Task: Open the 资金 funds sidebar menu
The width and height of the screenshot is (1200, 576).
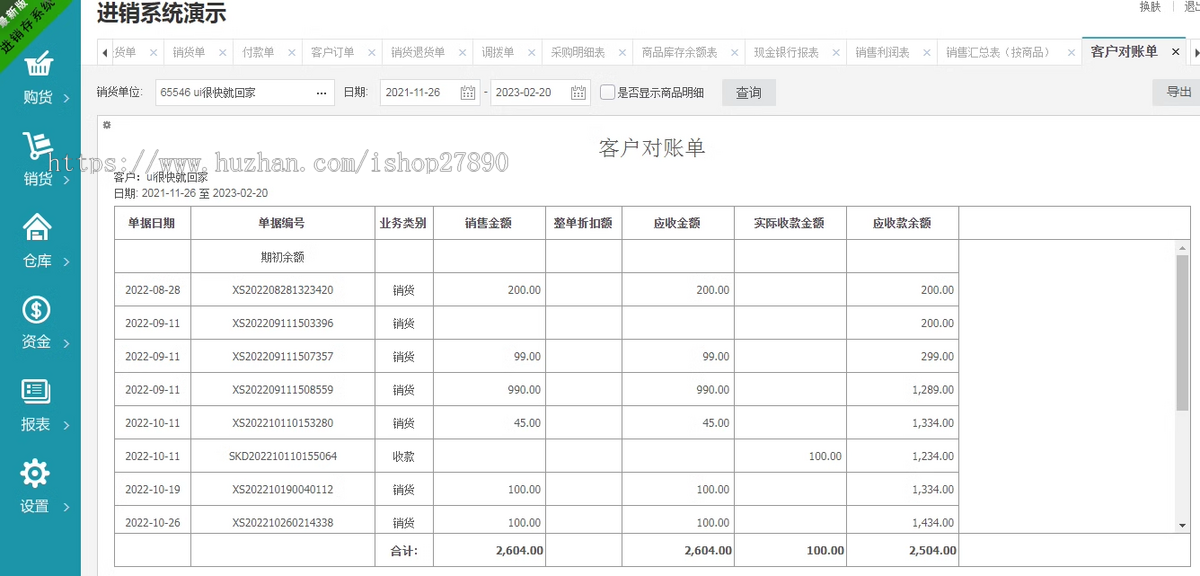Action: (40, 325)
